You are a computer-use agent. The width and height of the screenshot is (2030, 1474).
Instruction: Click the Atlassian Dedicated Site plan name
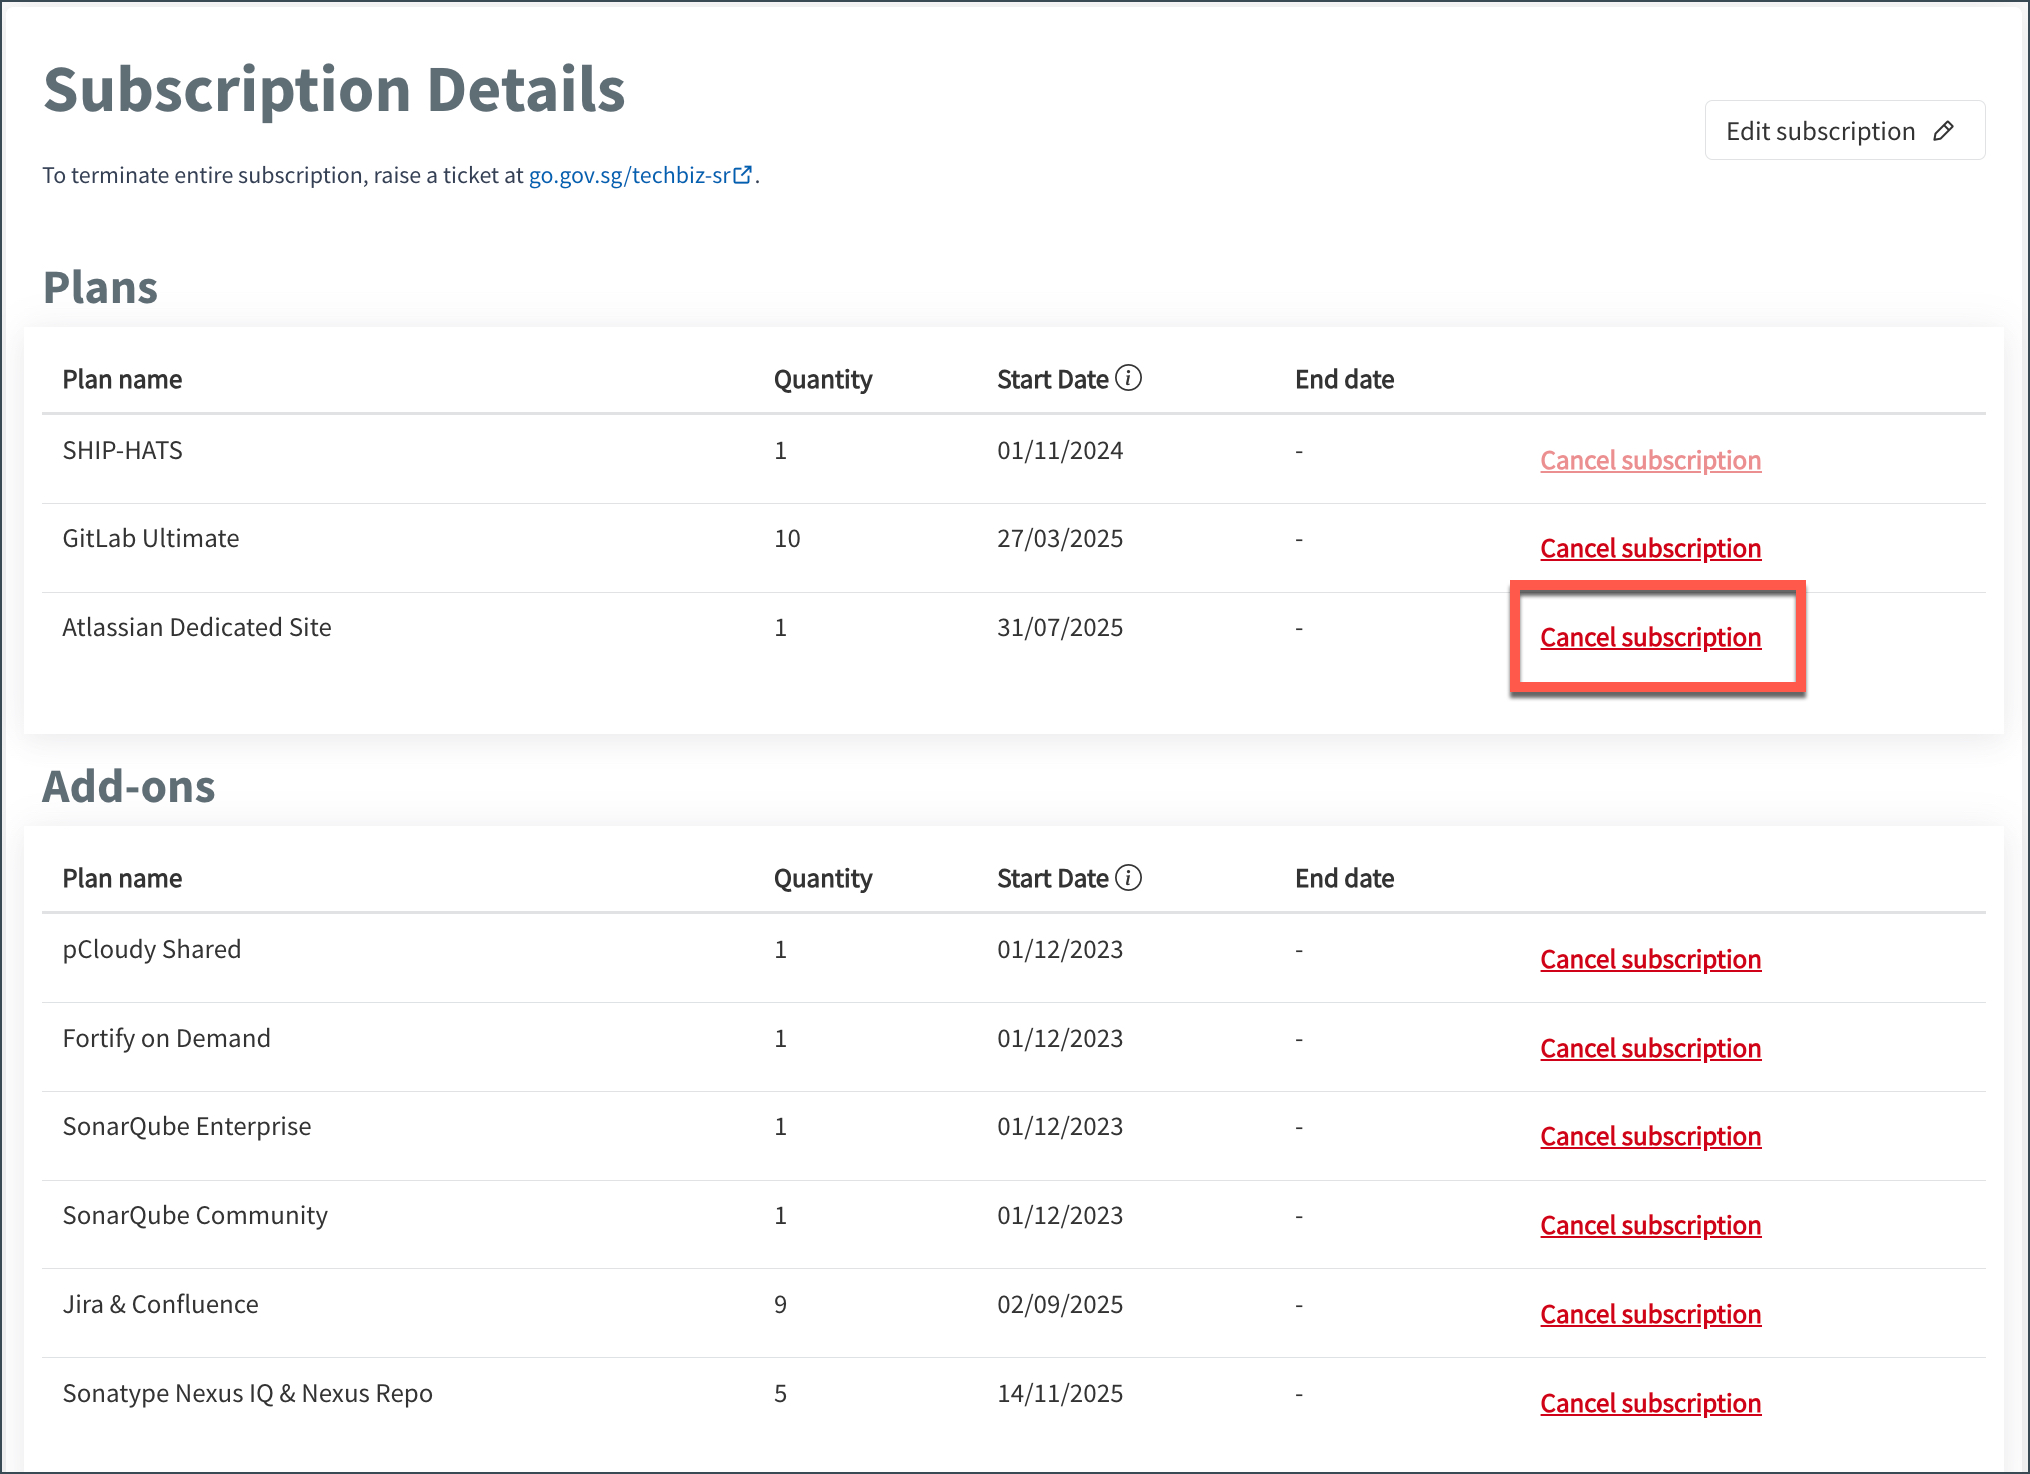click(x=197, y=627)
